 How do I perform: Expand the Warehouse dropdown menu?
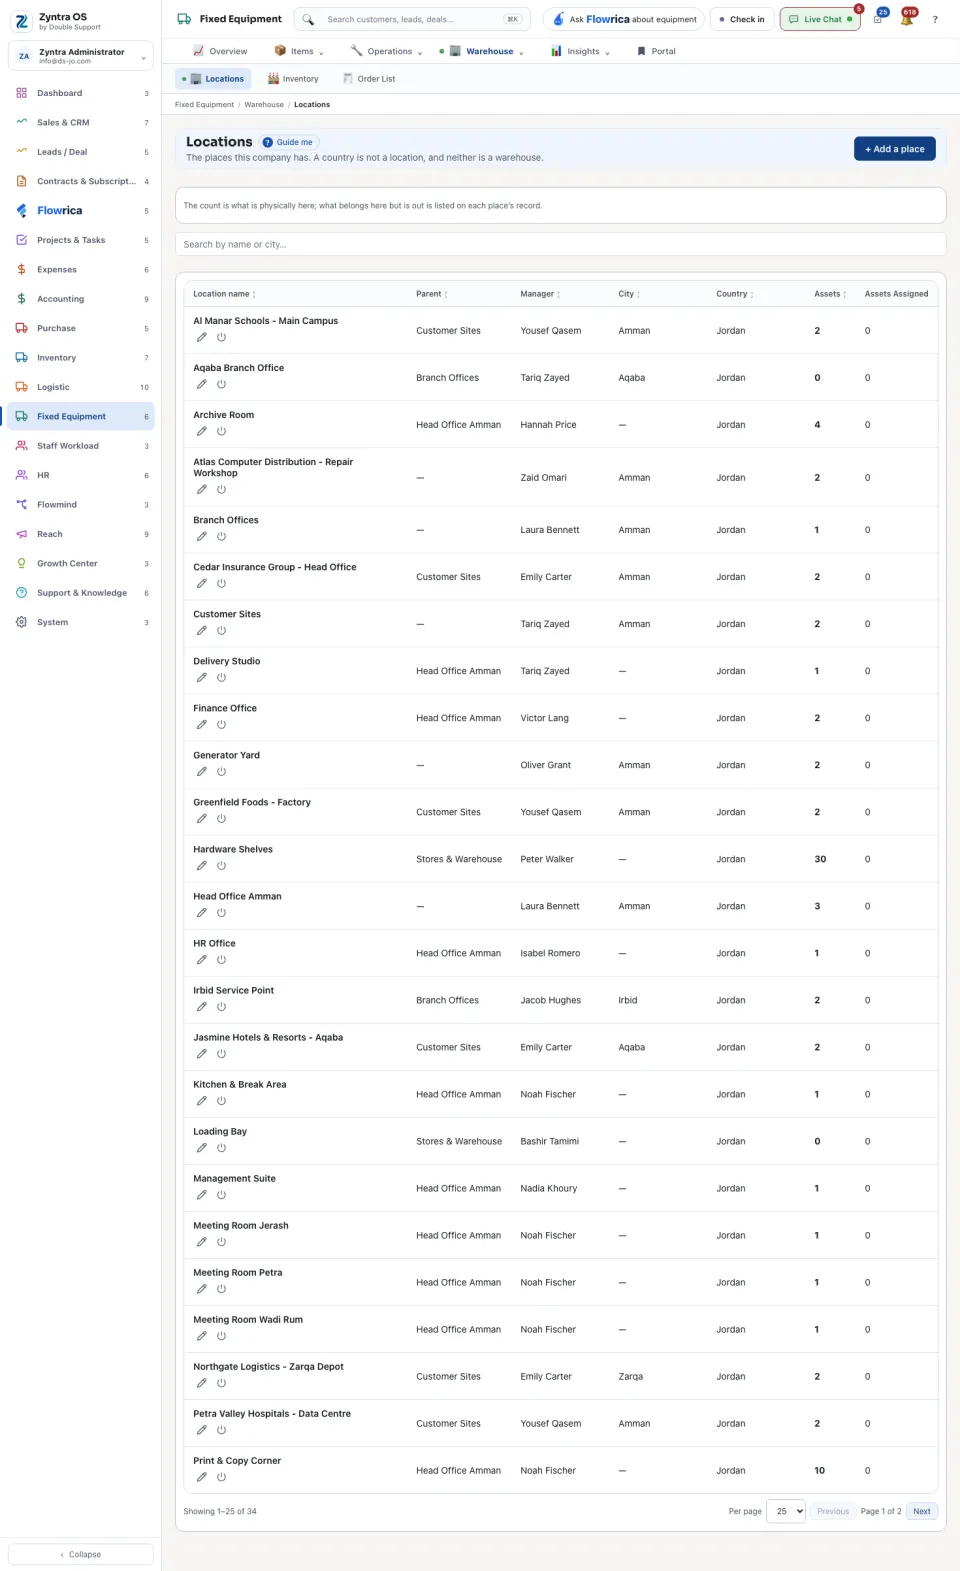tap(483, 51)
